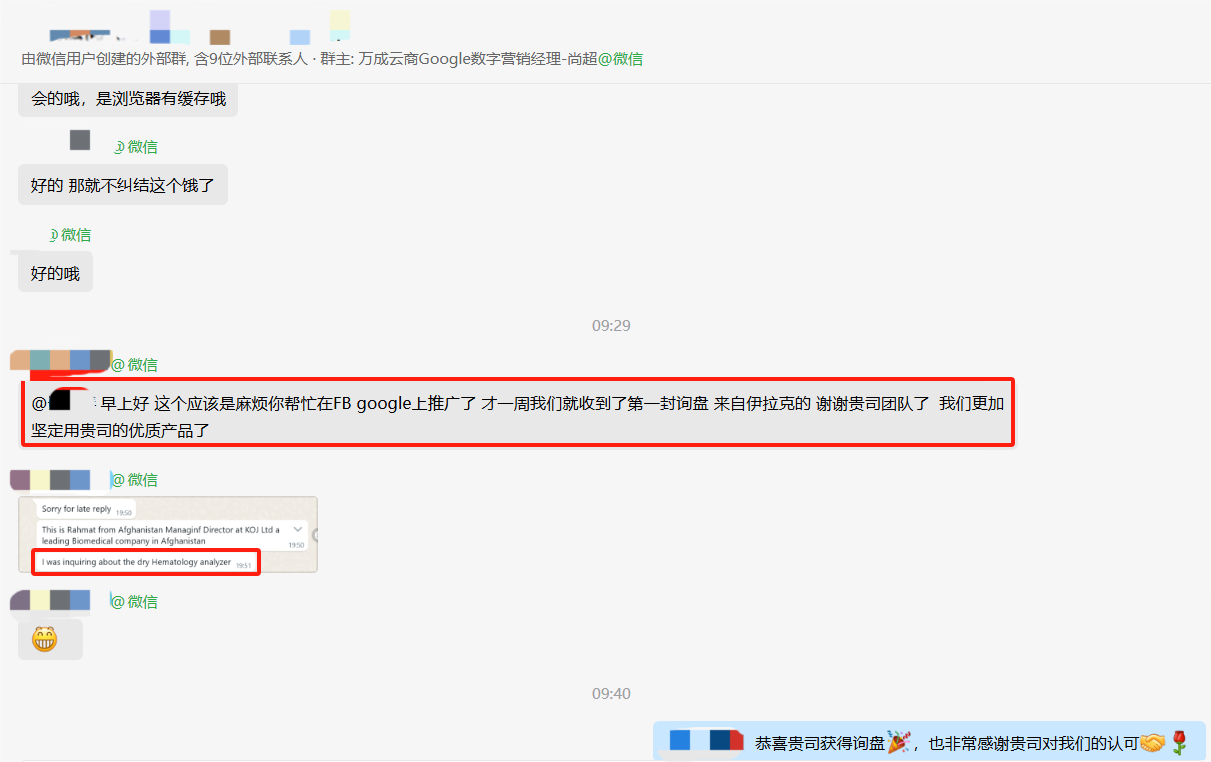Click the multicolored avatar beside the red-boxed message
This screenshot has height=762, width=1211.
pos(58,360)
